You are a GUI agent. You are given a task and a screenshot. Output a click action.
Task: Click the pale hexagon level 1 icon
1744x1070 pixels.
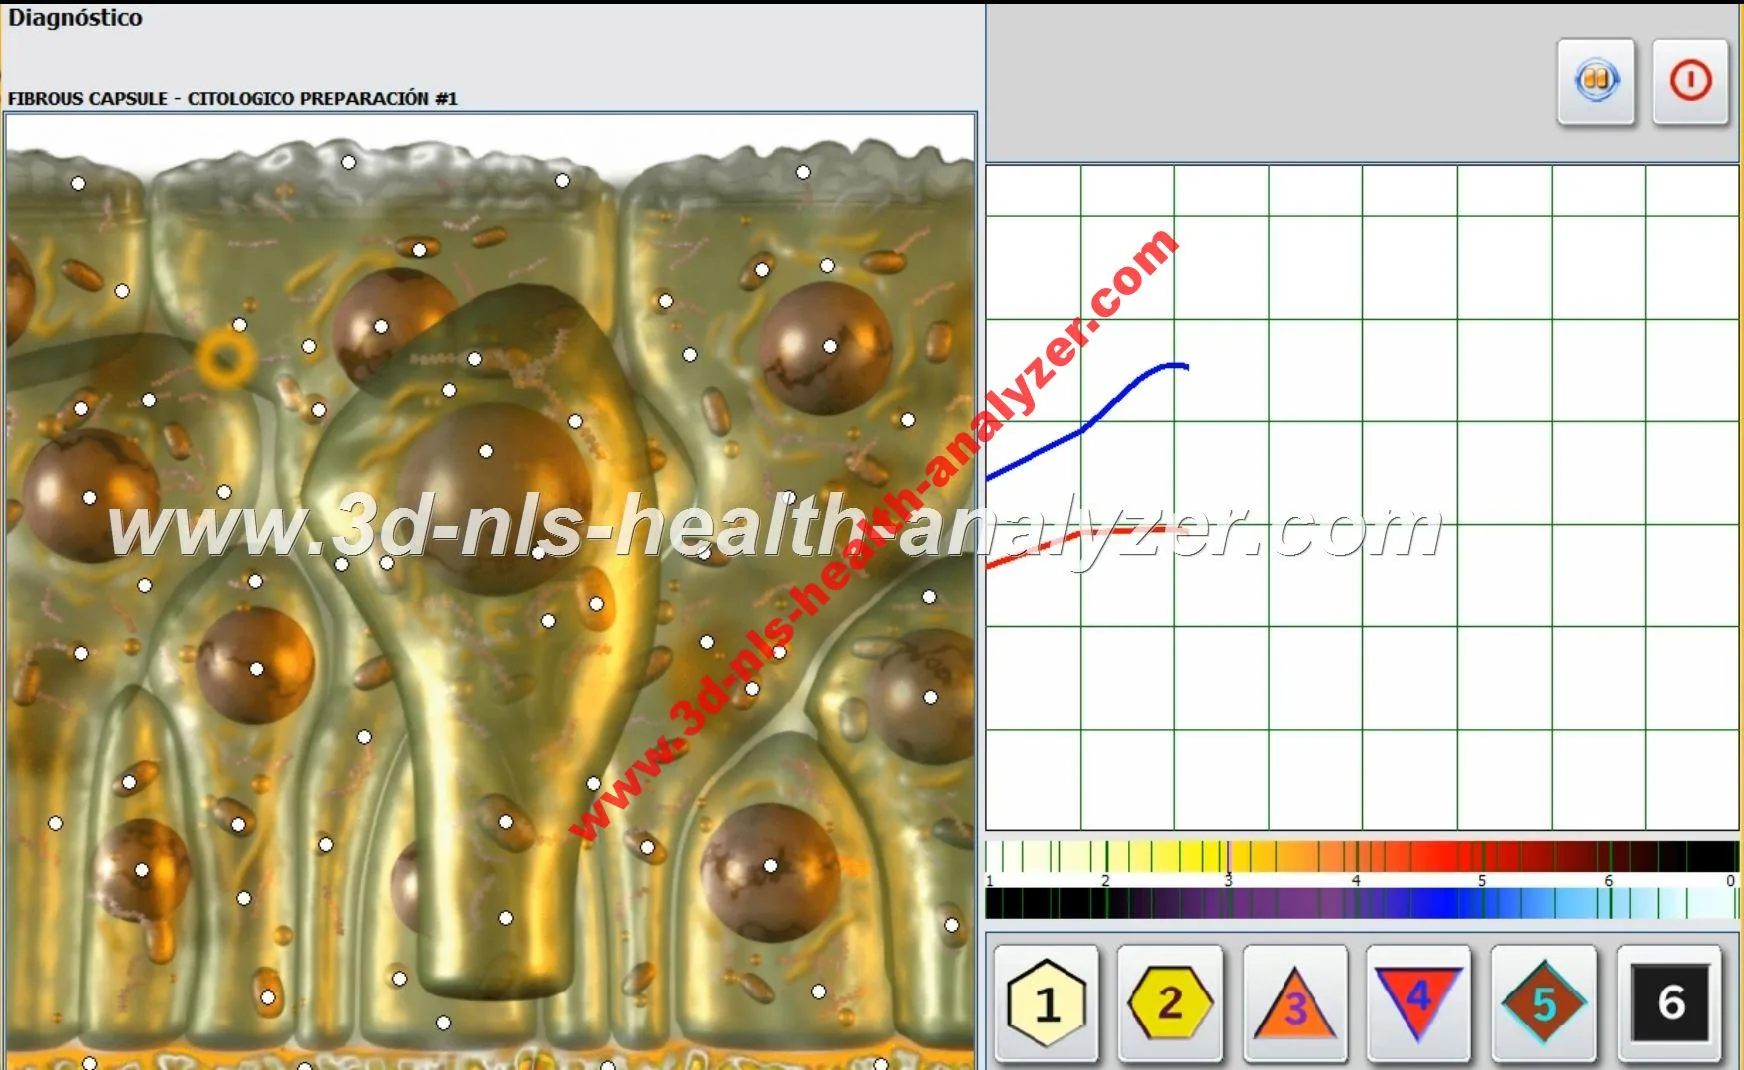click(1046, 1003)
